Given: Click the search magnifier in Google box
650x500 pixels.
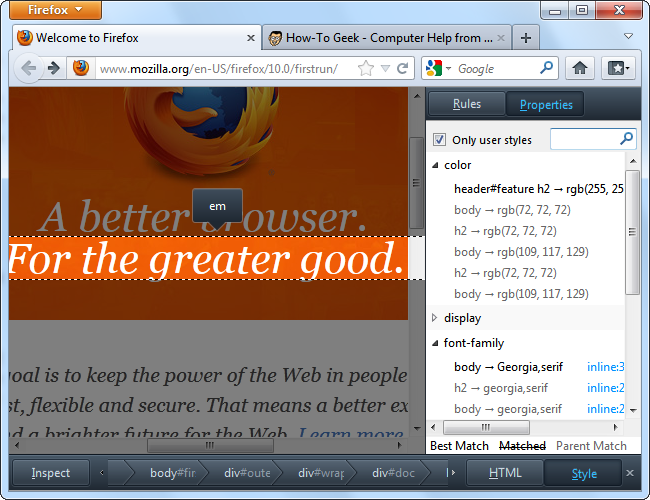Looking at the screenshot, I should (546, 68).
